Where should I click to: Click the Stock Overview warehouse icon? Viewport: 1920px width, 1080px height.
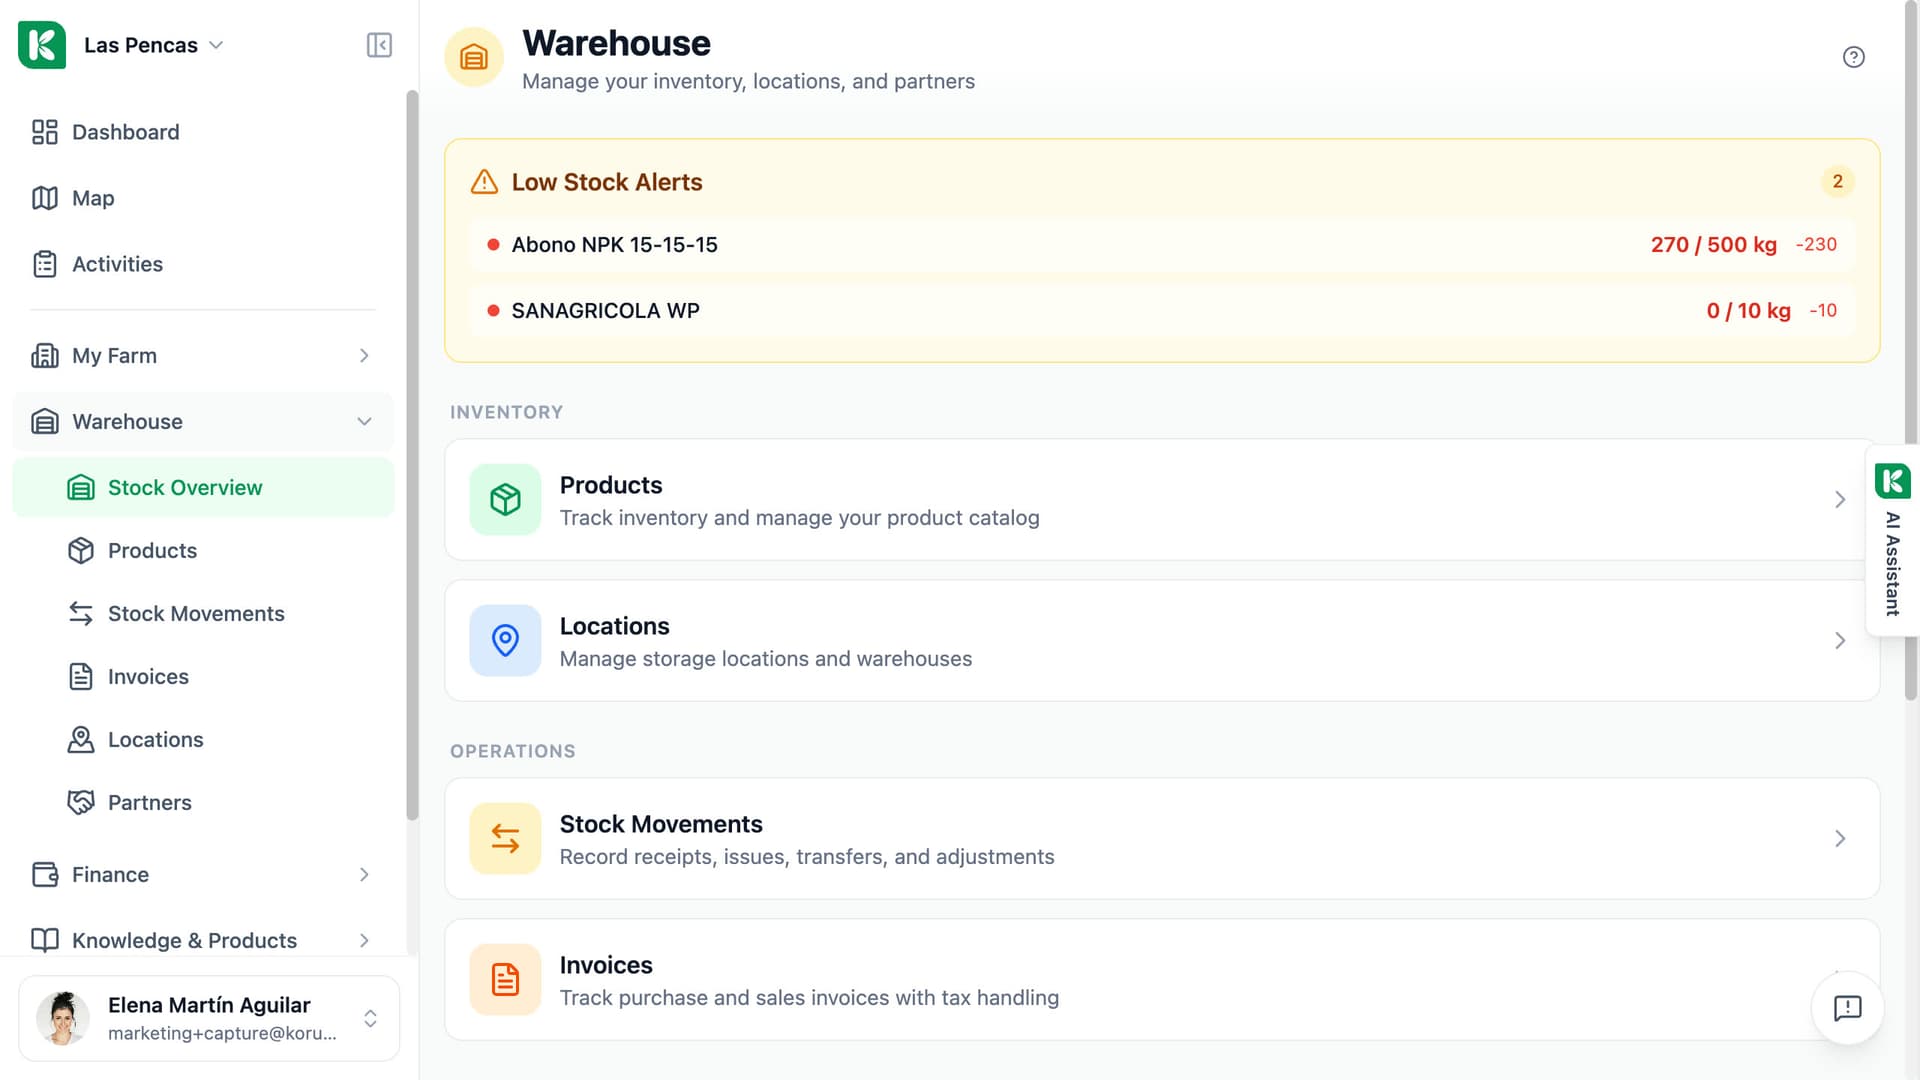[x=81, y=488]
